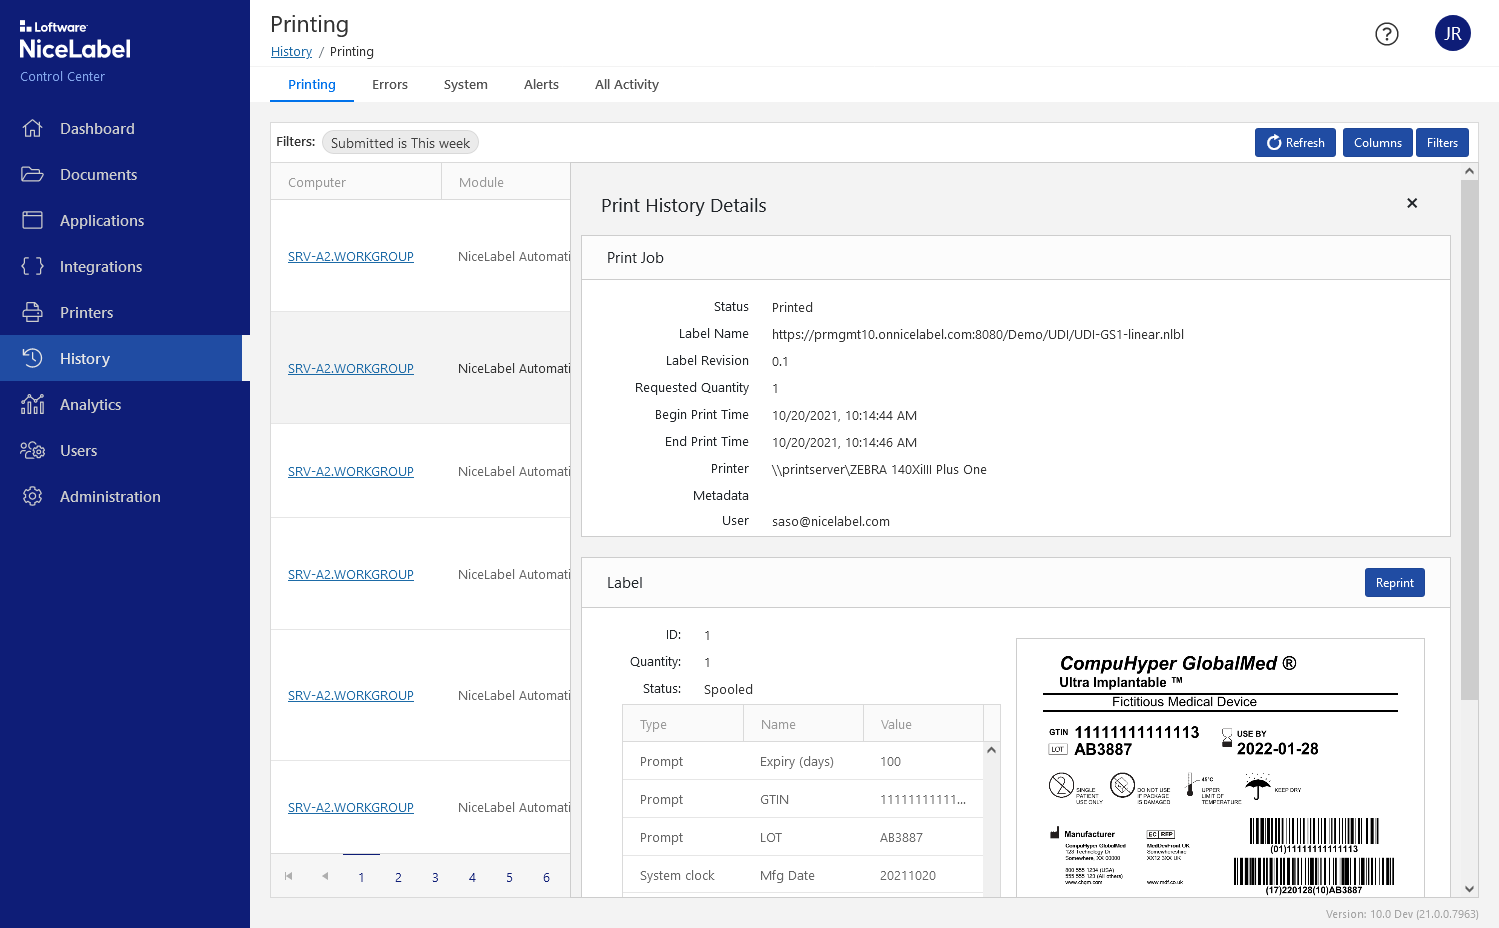Click the Users group icon
1499x928 pixels.
click(x=32, y=450)
